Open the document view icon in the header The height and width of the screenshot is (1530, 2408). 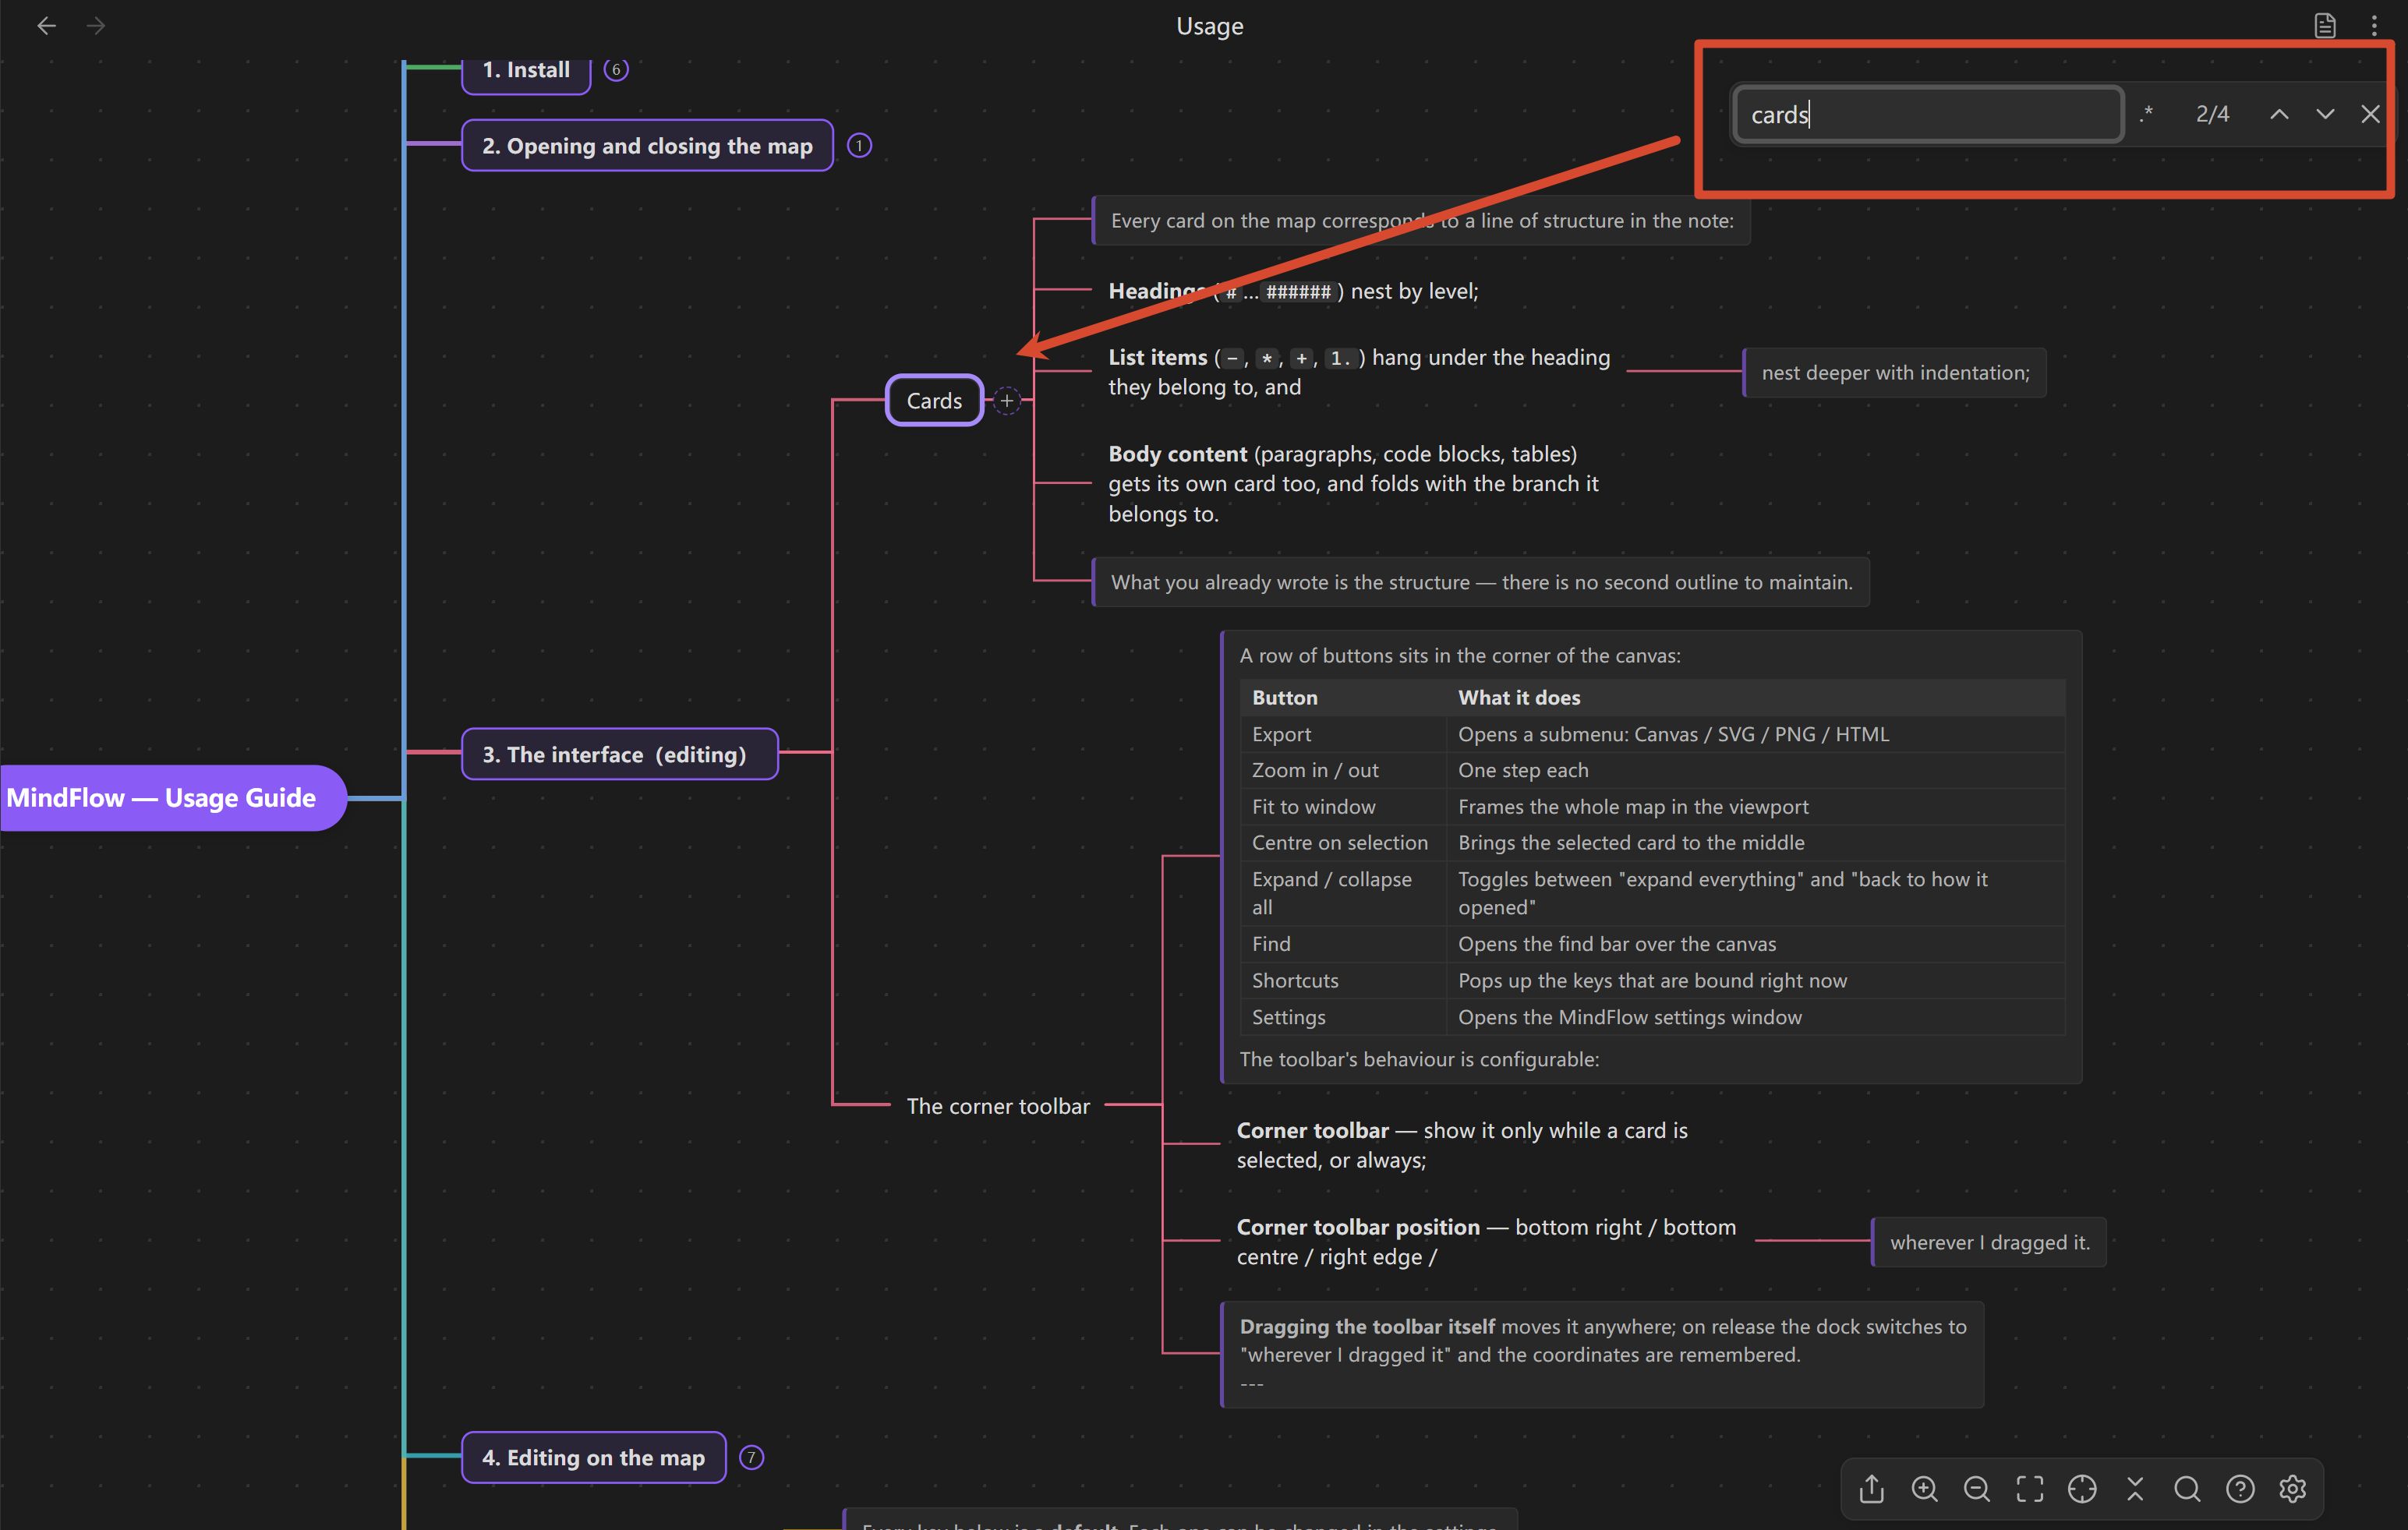(x=2325, y=26)
